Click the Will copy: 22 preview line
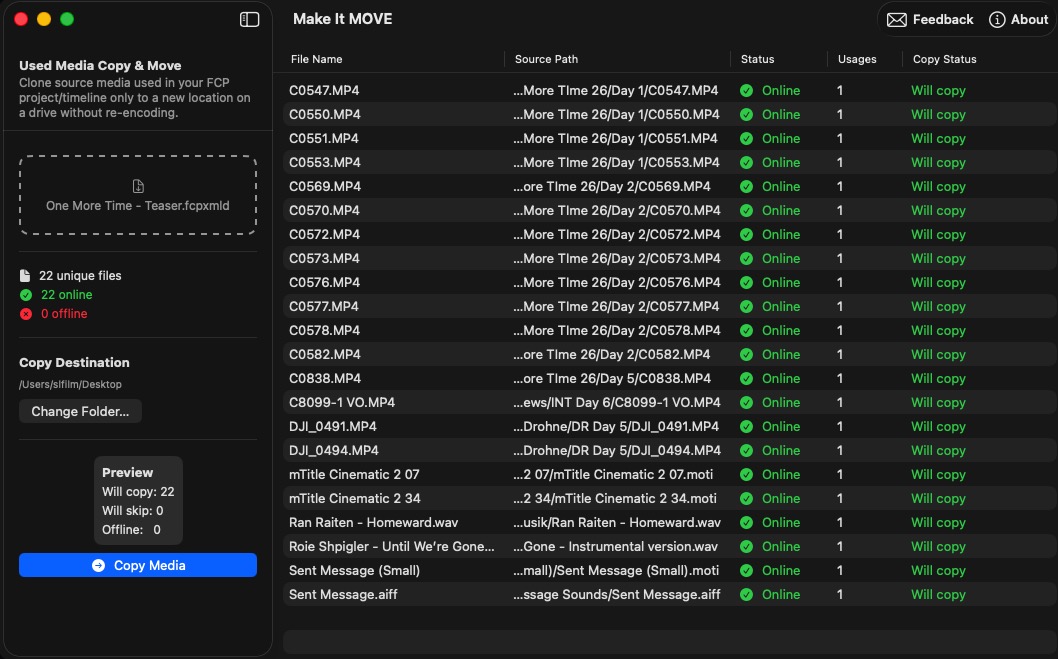Viewport: 1058px width, 659px height. coord(138,492)
